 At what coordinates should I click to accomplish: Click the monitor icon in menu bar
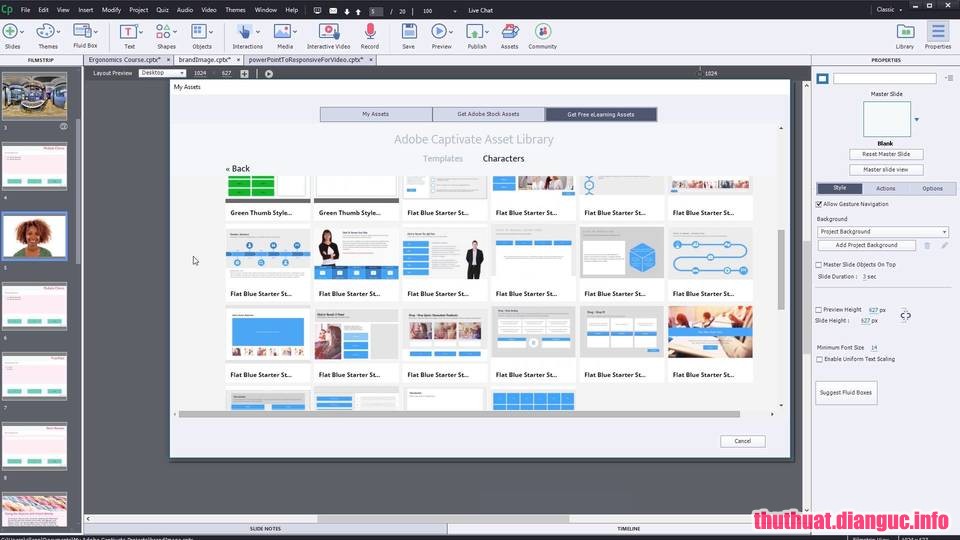point(317,10)
